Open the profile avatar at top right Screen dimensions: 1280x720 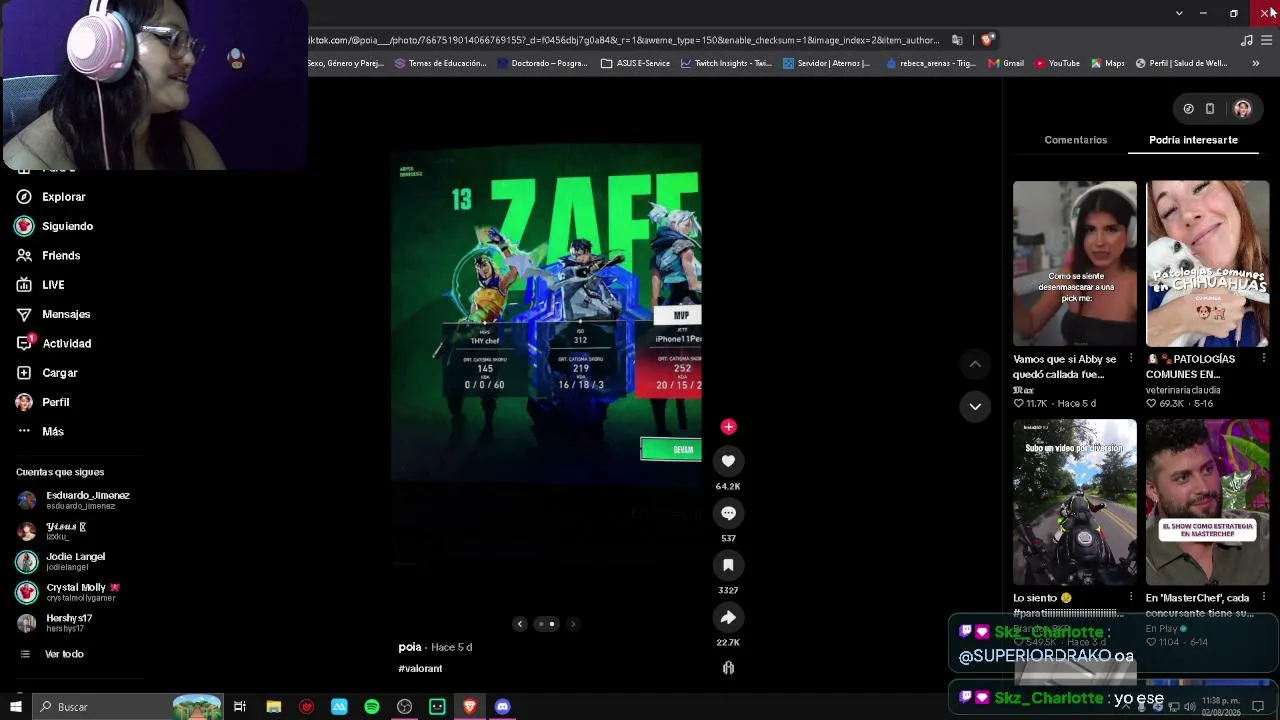point(1242,109)
